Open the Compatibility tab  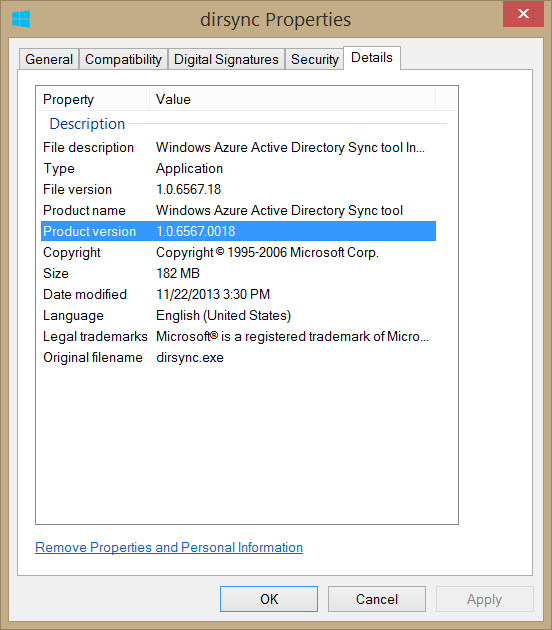123,59
